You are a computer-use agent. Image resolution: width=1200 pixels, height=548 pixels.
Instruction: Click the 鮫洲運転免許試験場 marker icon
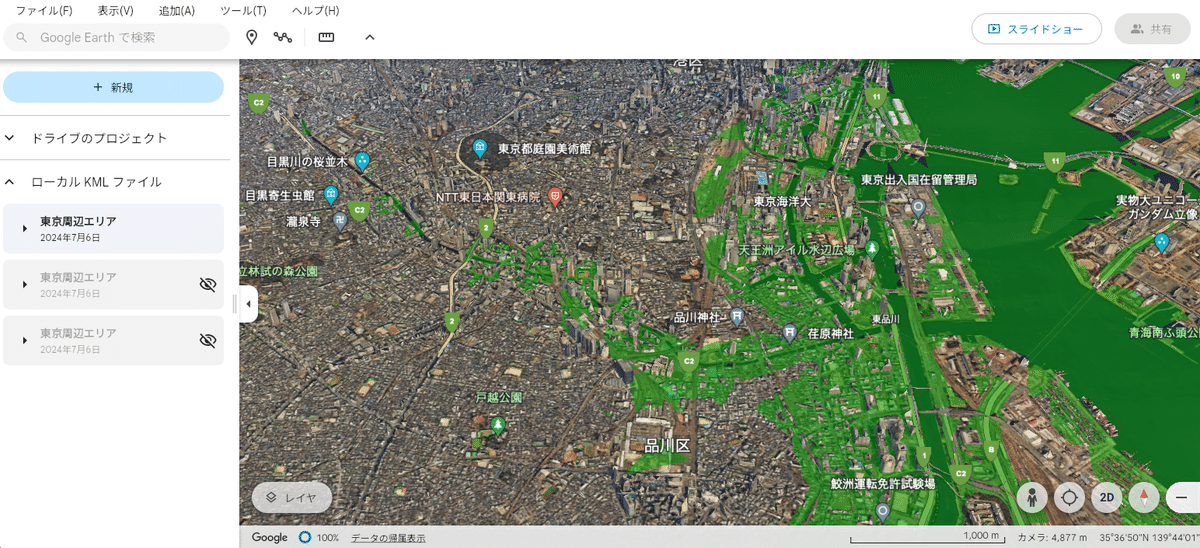click(x=882, y=511)
